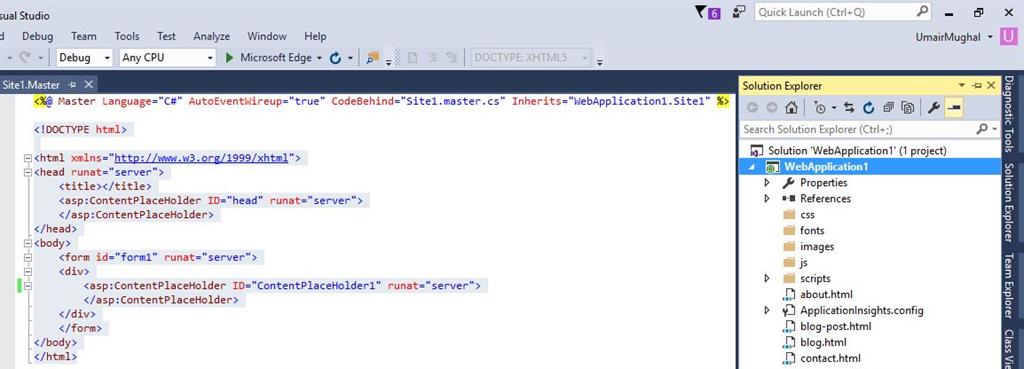
Task: Open the Analyze menu
Action: point(212,37)
